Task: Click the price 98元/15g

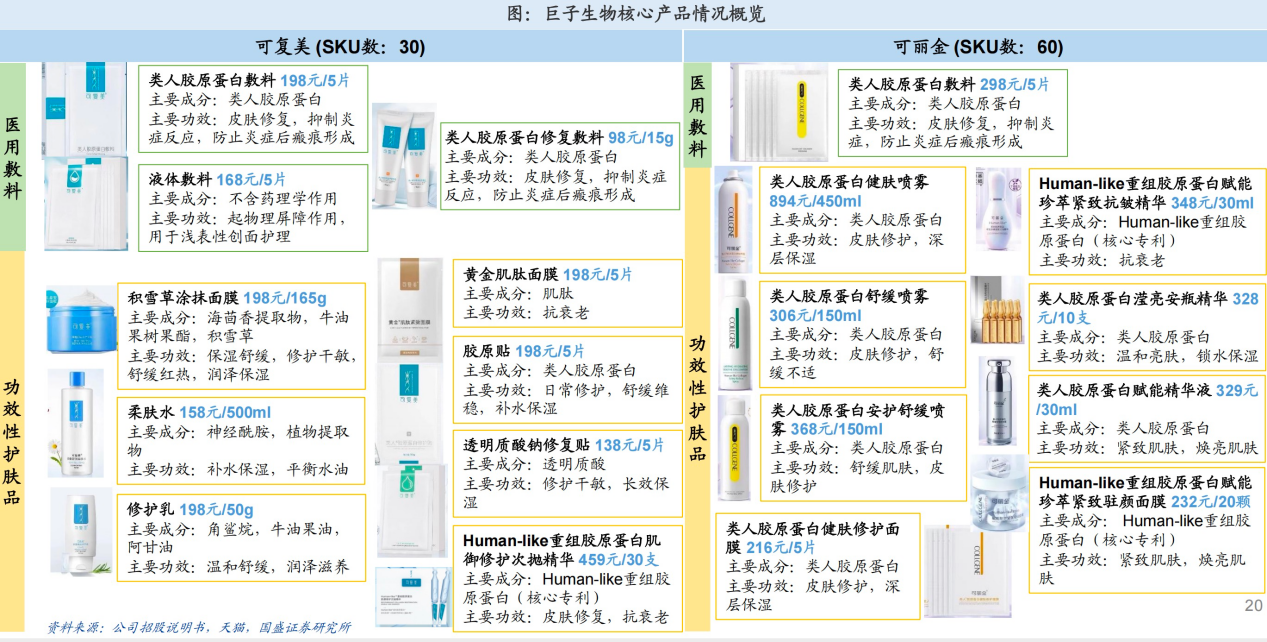Action: [x=641, y=137]
